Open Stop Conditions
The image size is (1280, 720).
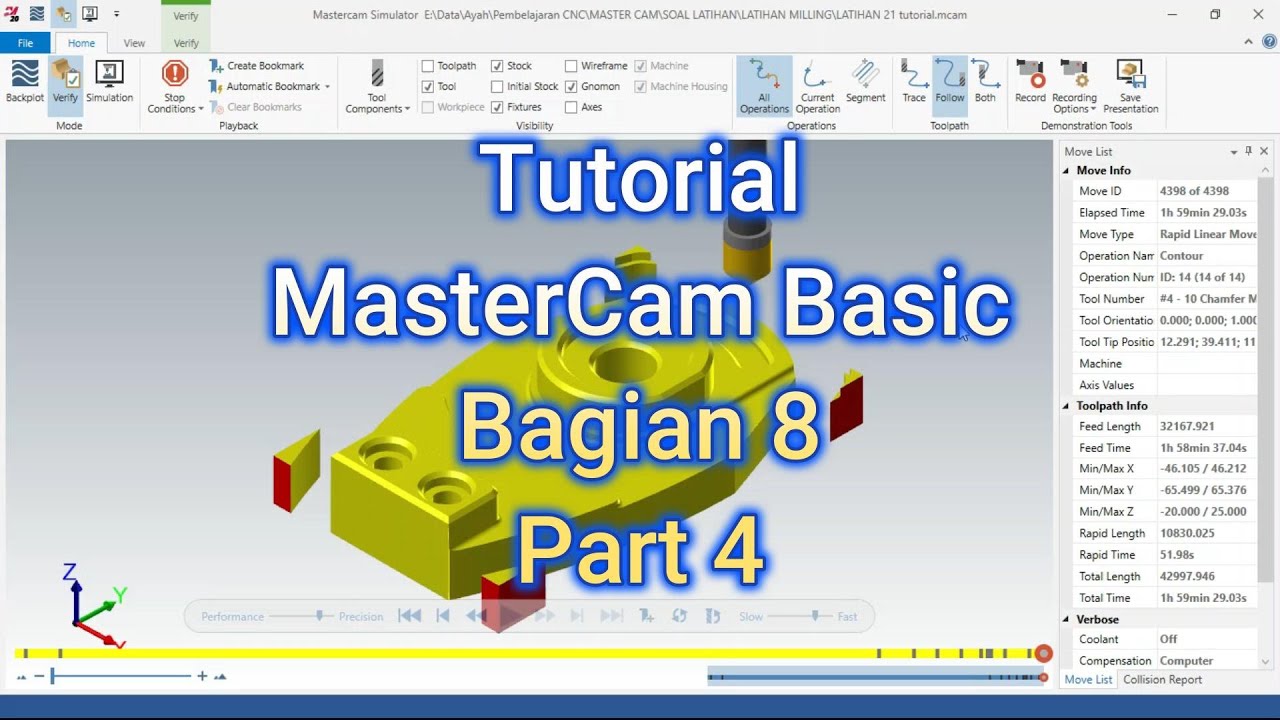175,87
